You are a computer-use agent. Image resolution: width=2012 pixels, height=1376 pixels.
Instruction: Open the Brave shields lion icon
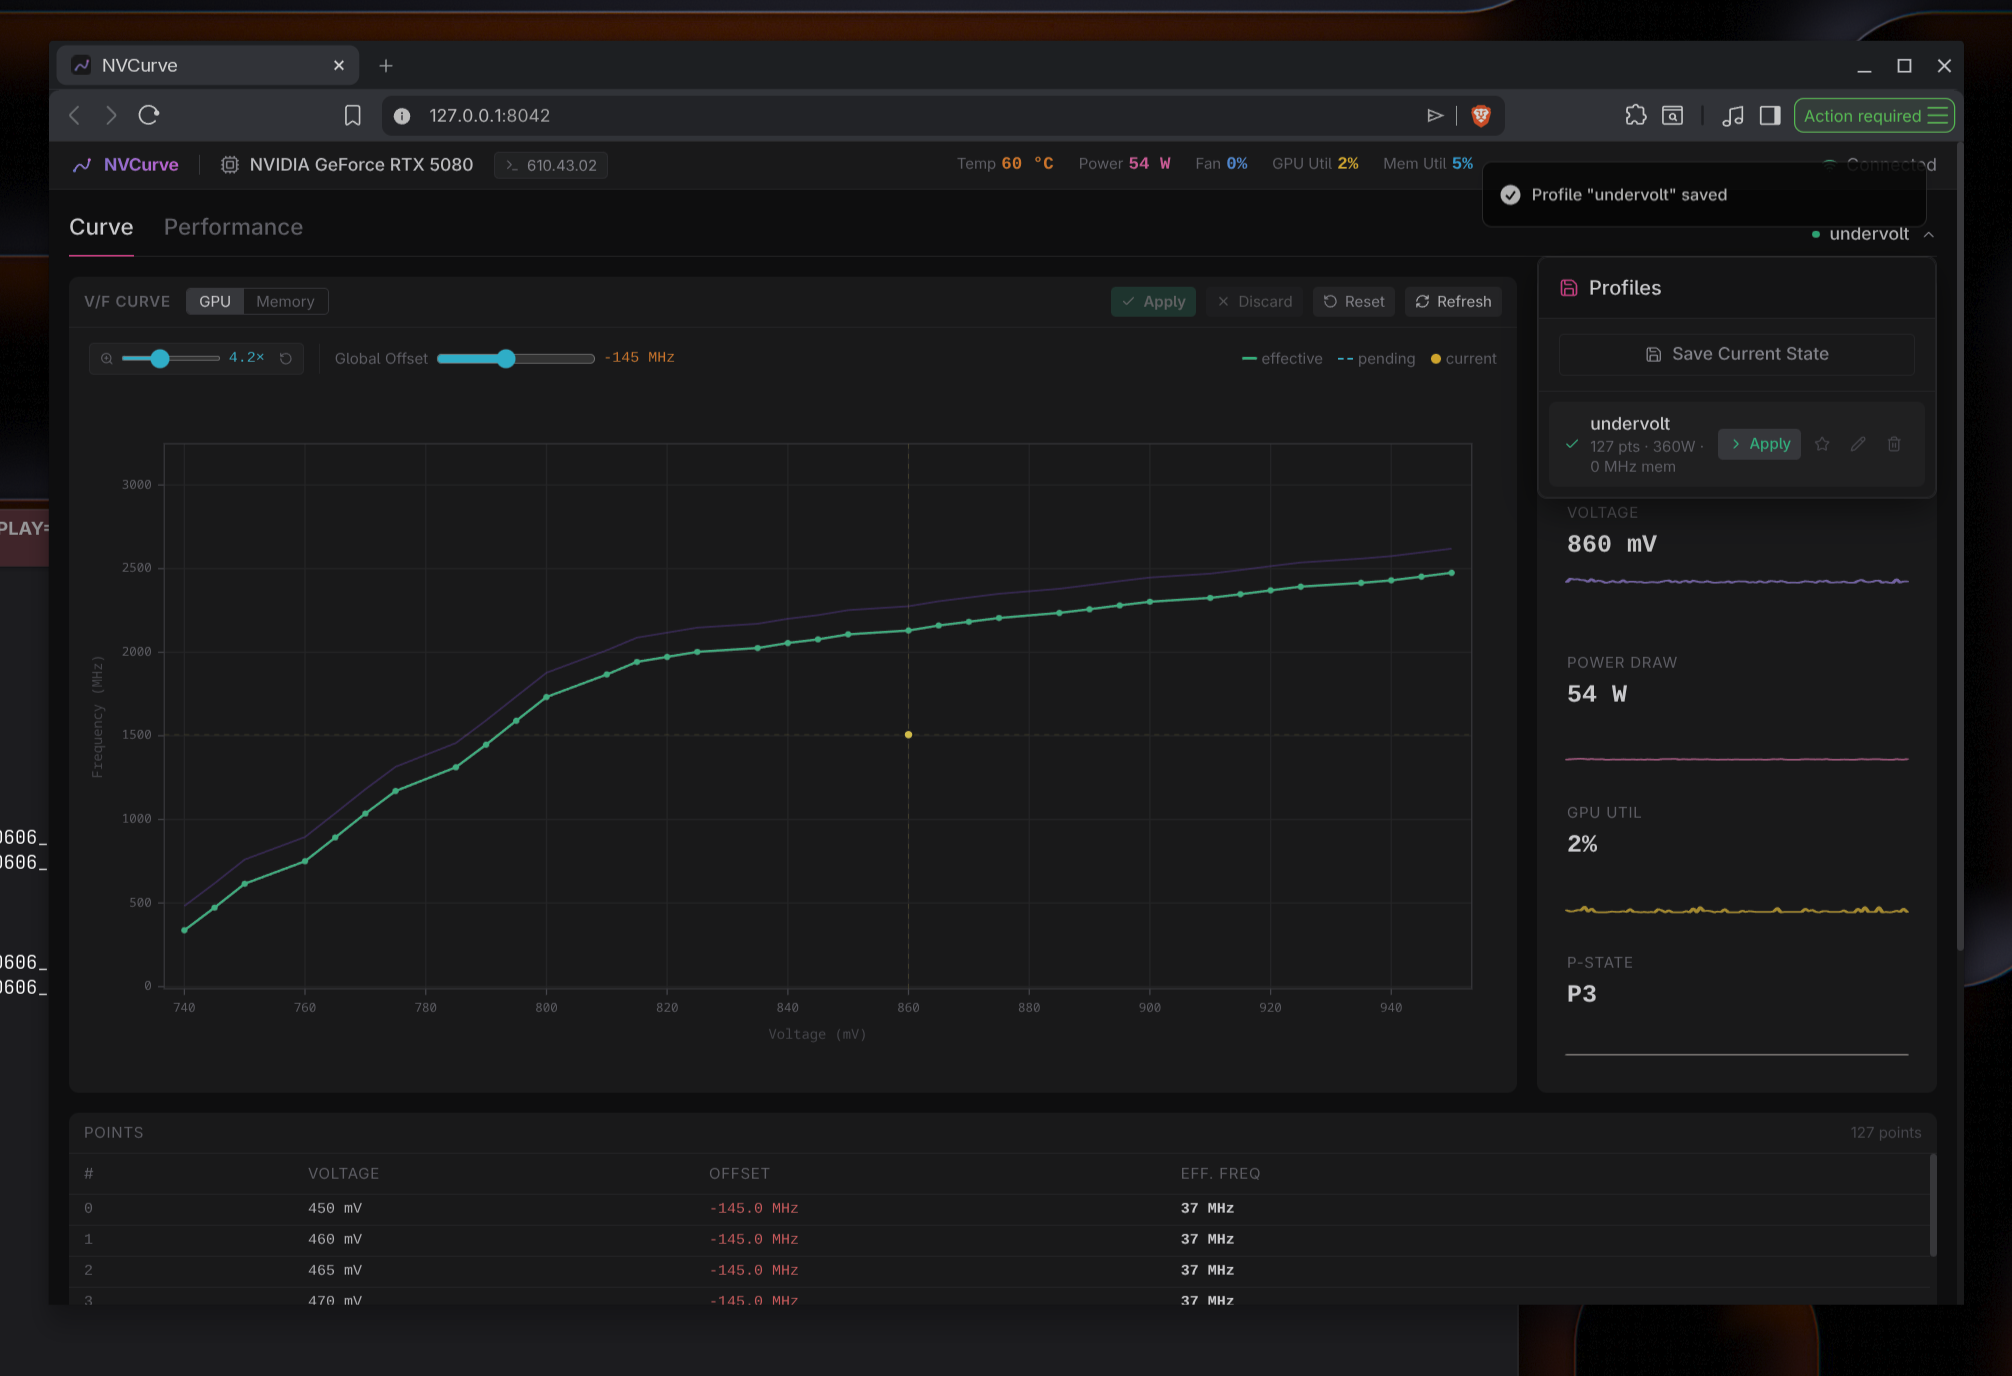[x=1481, y=116]
